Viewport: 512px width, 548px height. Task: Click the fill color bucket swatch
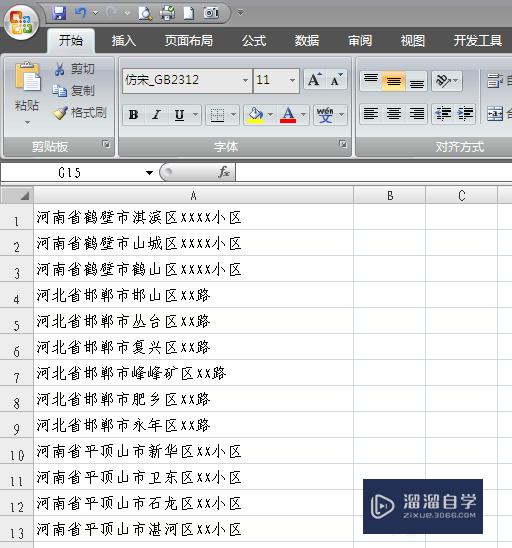point(255,115)
